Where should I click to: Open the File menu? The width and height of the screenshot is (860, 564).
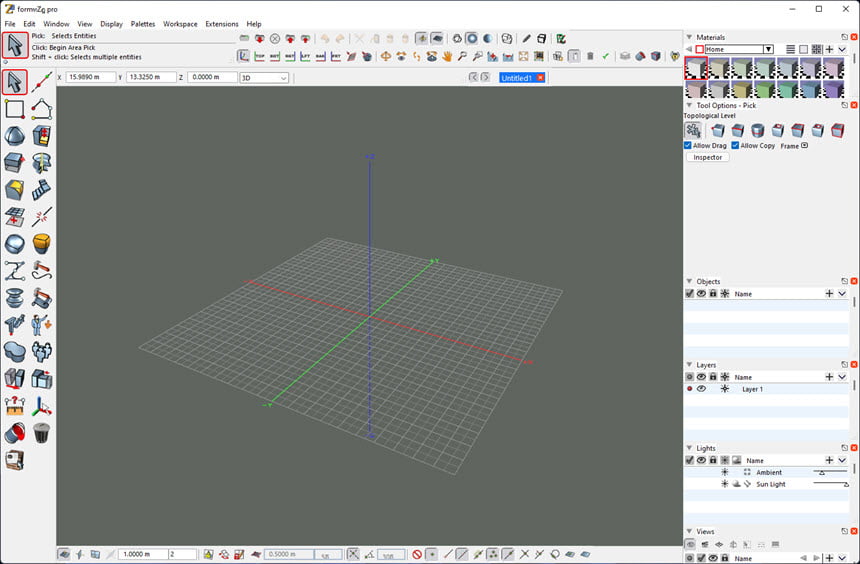coord(10,24)
